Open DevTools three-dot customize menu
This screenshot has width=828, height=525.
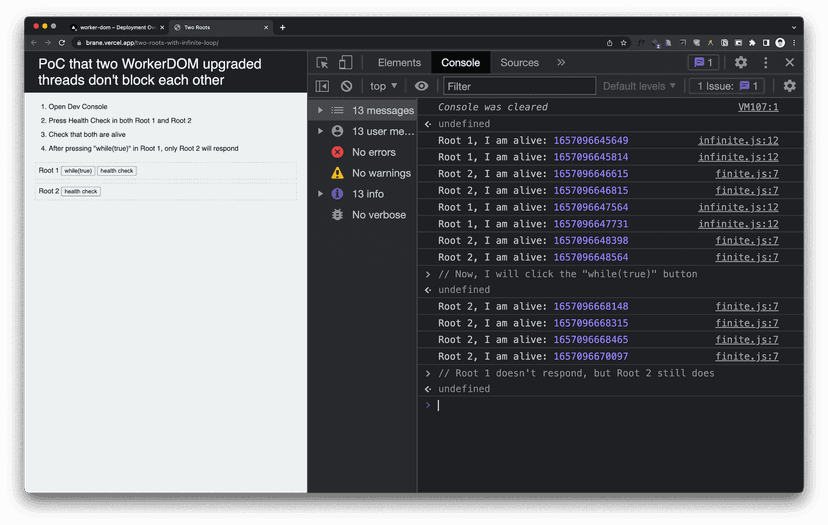[766, 62]
